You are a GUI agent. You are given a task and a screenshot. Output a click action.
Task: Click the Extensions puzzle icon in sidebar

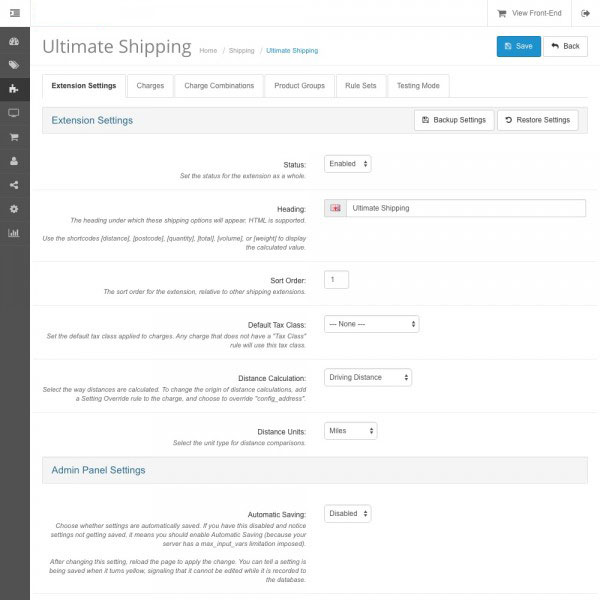tap(14, 90)
